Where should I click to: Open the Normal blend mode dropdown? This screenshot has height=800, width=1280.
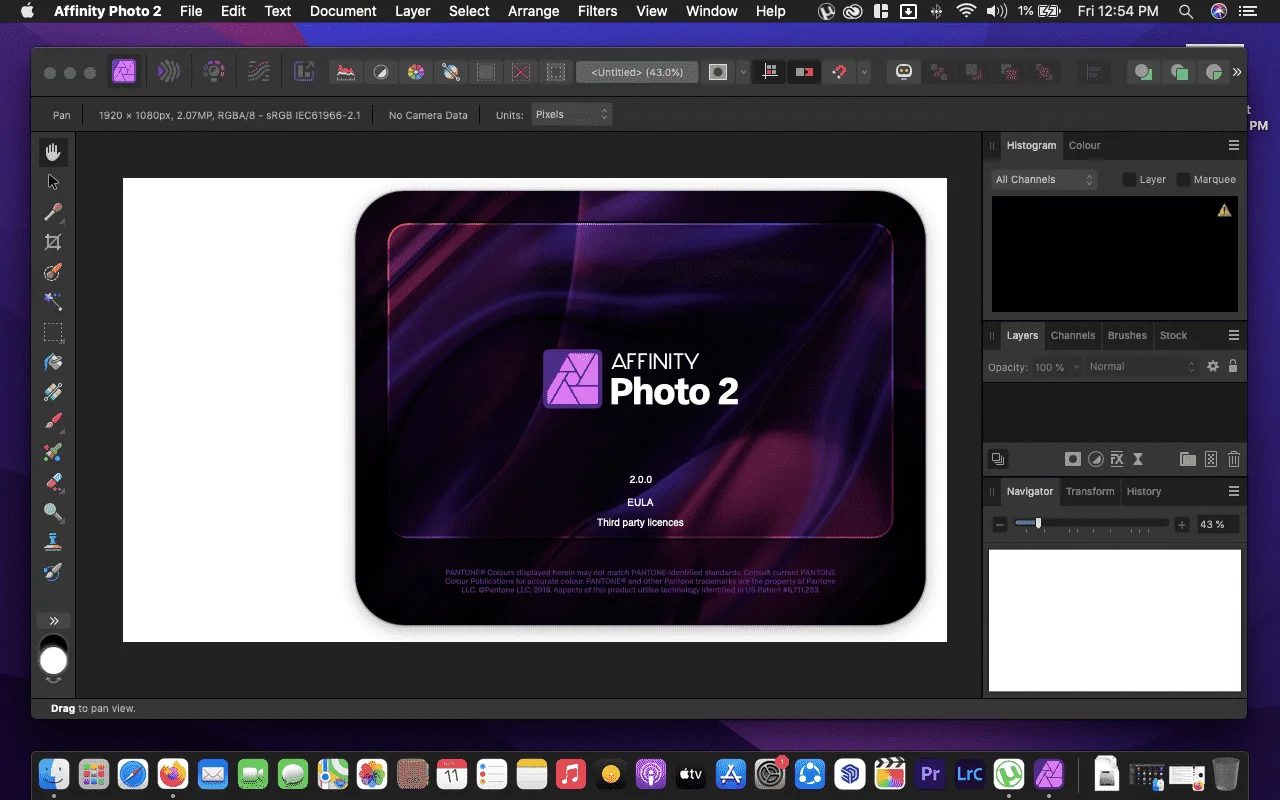(x=1141, y=367)
